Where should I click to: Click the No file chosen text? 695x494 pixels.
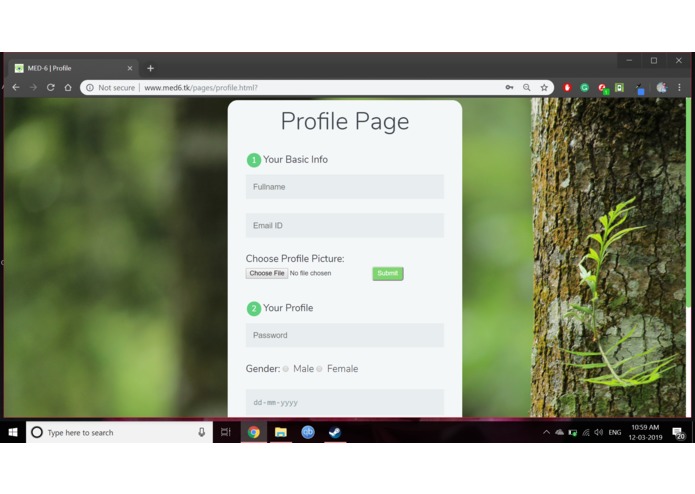coord(310,273)
